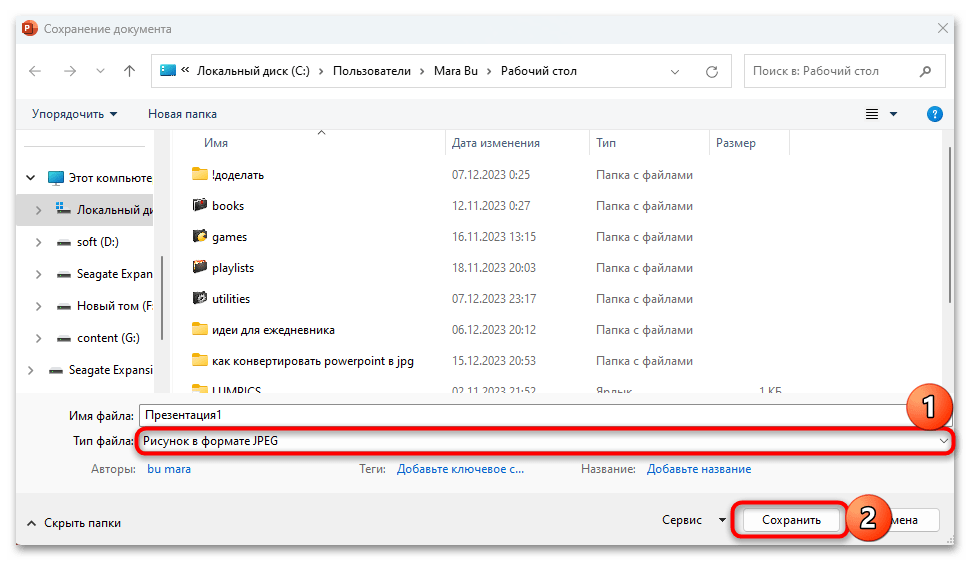
Task: Expand the Новый том tree node
Action: click(x=38, y=306)
